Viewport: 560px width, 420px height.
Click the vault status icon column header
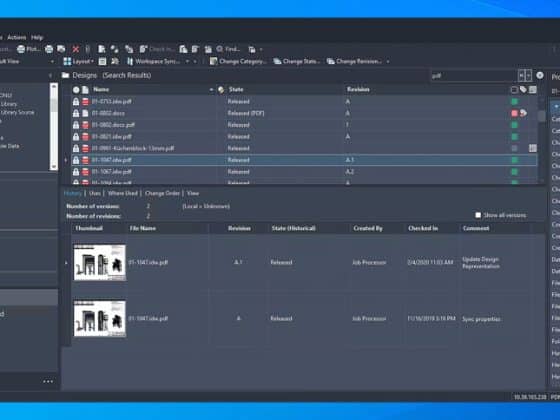(x=76, y=90)
